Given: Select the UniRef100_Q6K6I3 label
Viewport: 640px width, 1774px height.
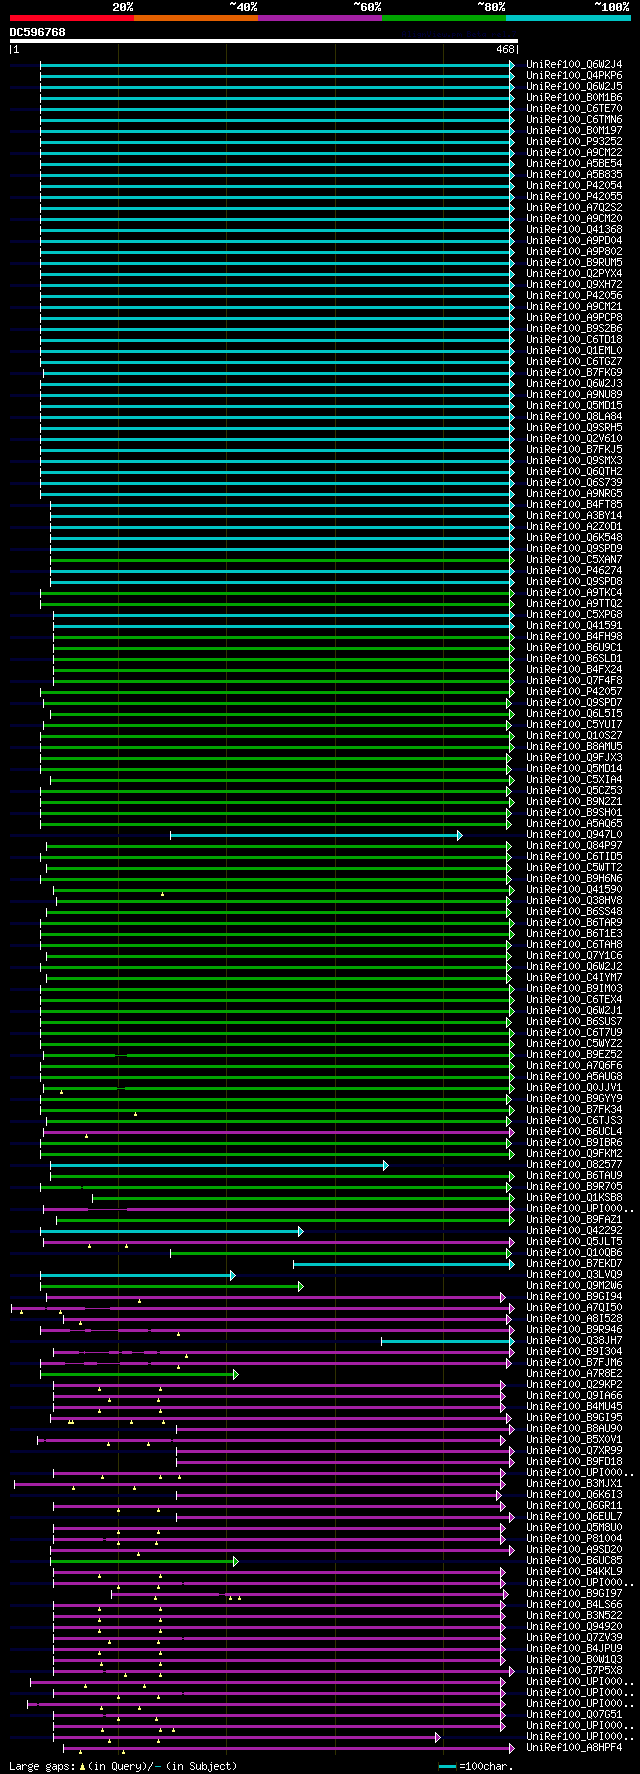Looking at the screenshot, I should (574, 1494).
